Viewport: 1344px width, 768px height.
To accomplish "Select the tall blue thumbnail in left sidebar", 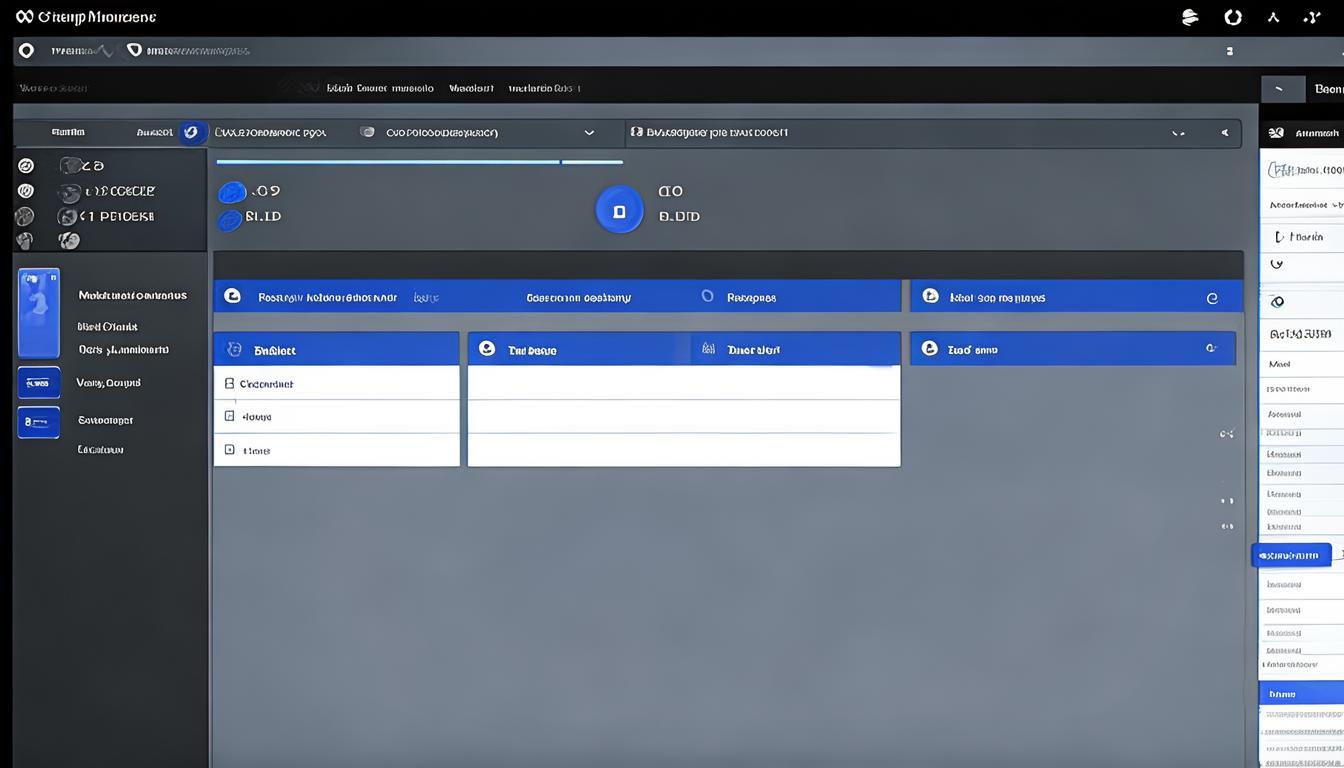I will [x=39, y=313].
